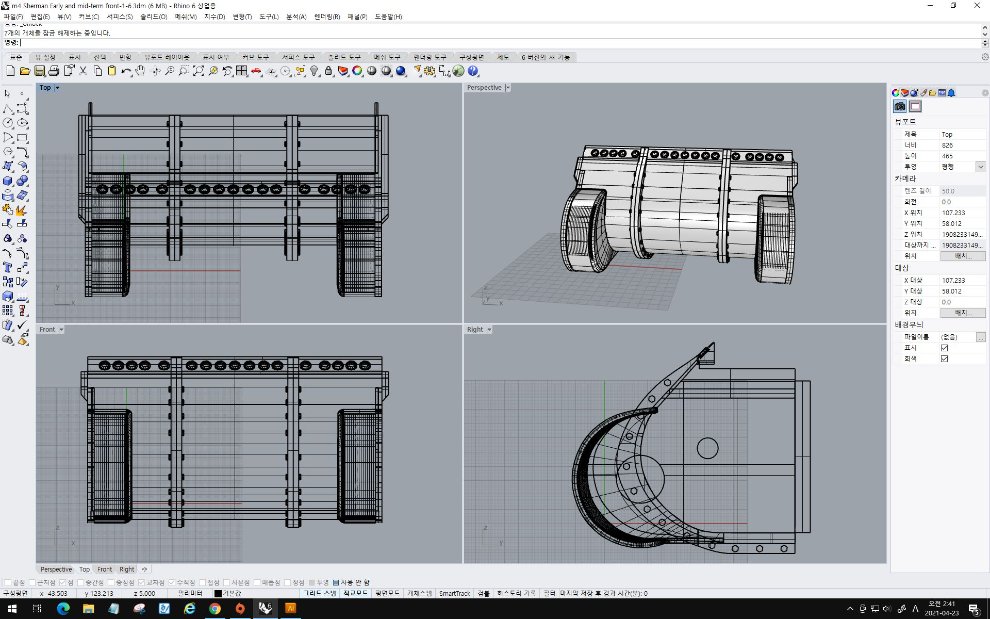Click the Print icon in toolbar
Screen dimensions: 990x619
pyautogui.click(x=54, y=71)
